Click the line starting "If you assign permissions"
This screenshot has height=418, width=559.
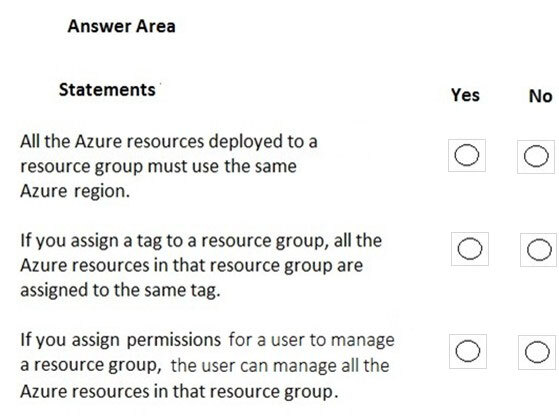coord(207,340)
